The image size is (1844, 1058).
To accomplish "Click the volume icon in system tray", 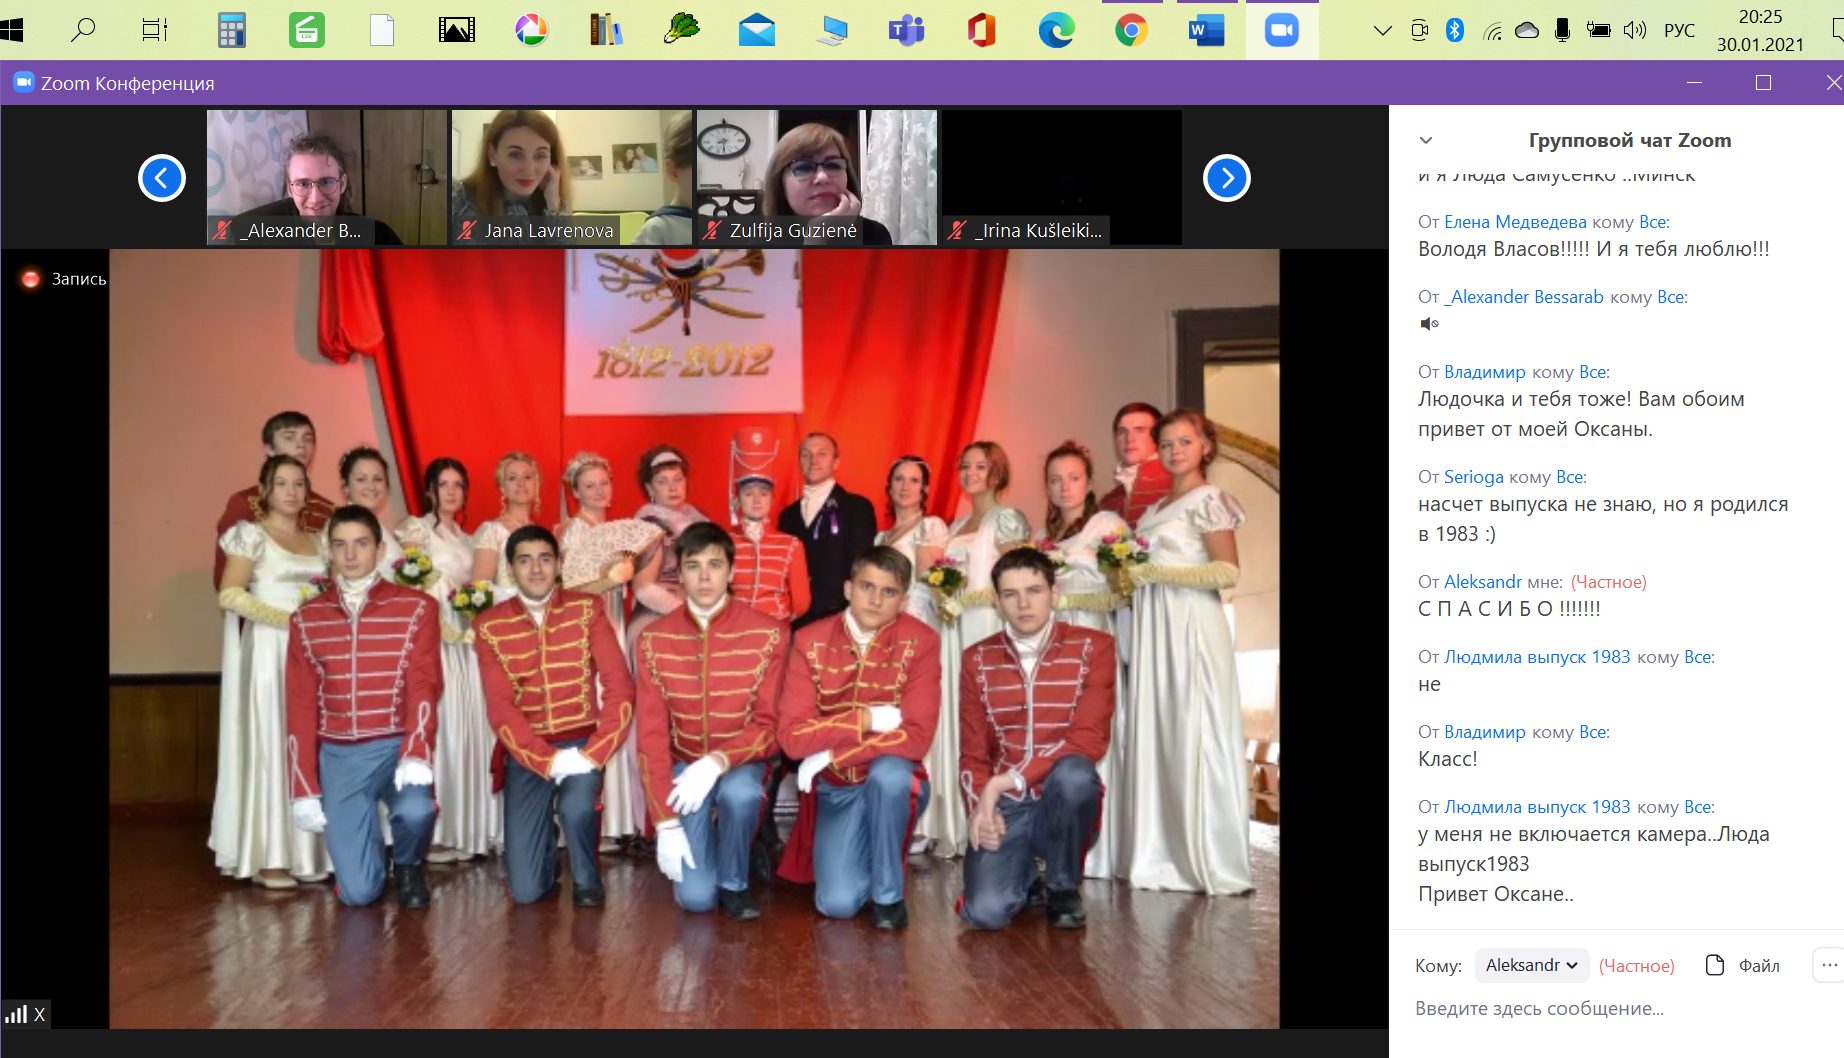I will pos(1634,31).
